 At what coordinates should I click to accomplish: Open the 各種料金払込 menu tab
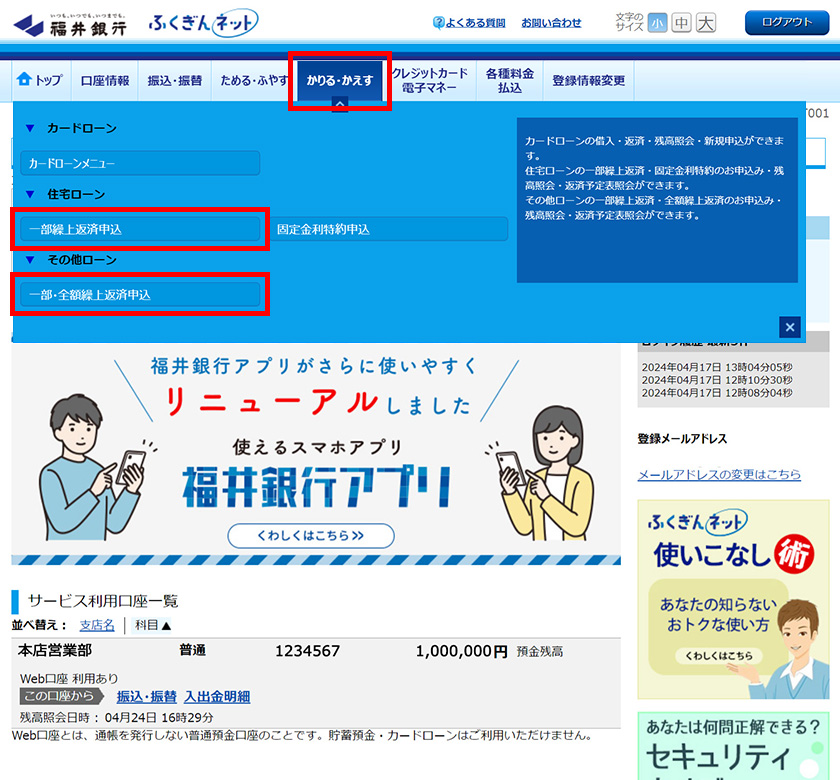(x=509, y=80)
